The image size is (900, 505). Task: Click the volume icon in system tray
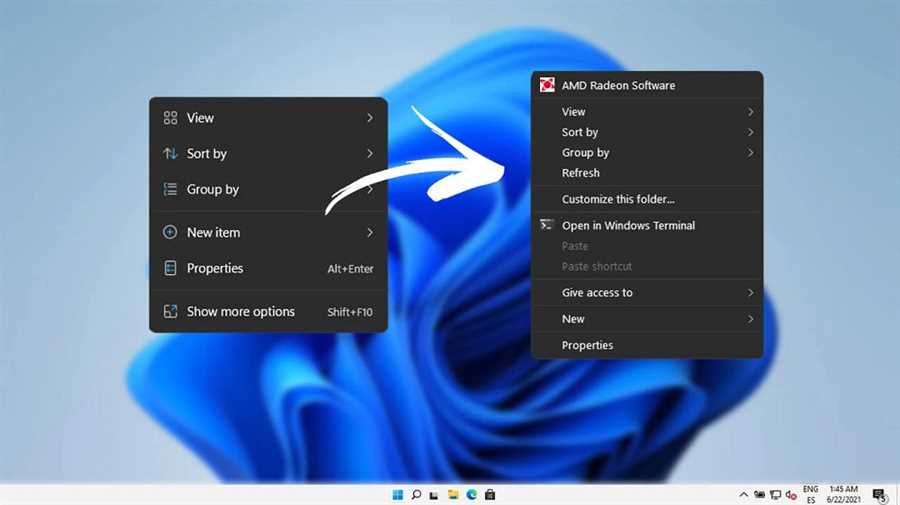click(x=791, y=495)
